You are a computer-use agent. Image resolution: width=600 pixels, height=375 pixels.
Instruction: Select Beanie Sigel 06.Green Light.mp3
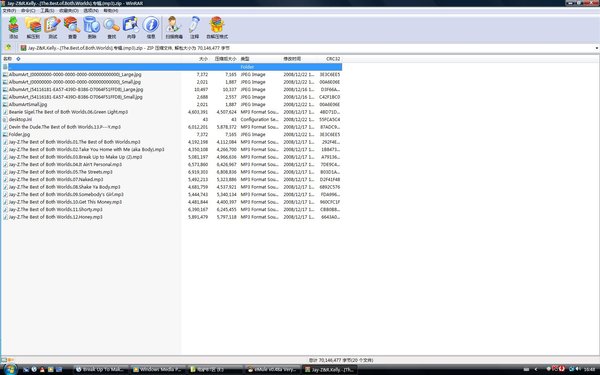click(68, 112)
